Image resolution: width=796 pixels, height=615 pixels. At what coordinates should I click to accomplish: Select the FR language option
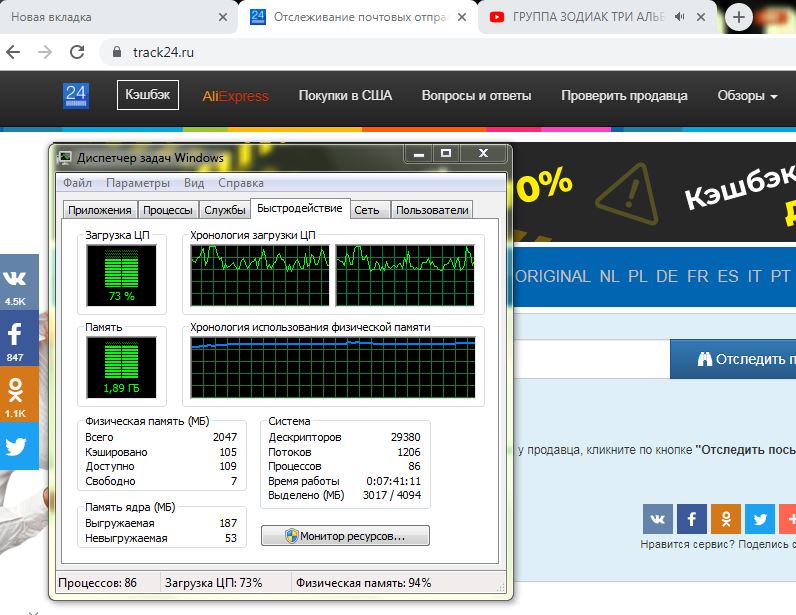pos(698,276)
